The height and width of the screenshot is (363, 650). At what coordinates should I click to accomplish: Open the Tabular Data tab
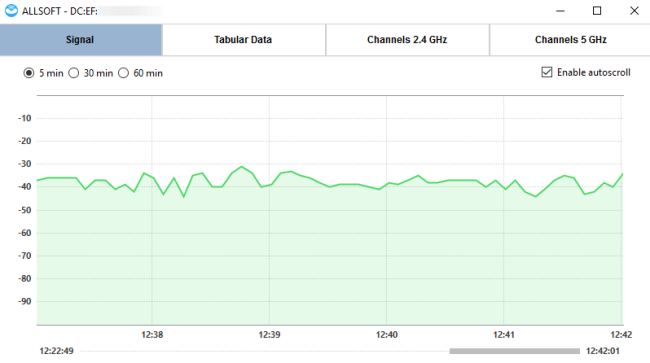pyautogui.click(x=243, y=40)
